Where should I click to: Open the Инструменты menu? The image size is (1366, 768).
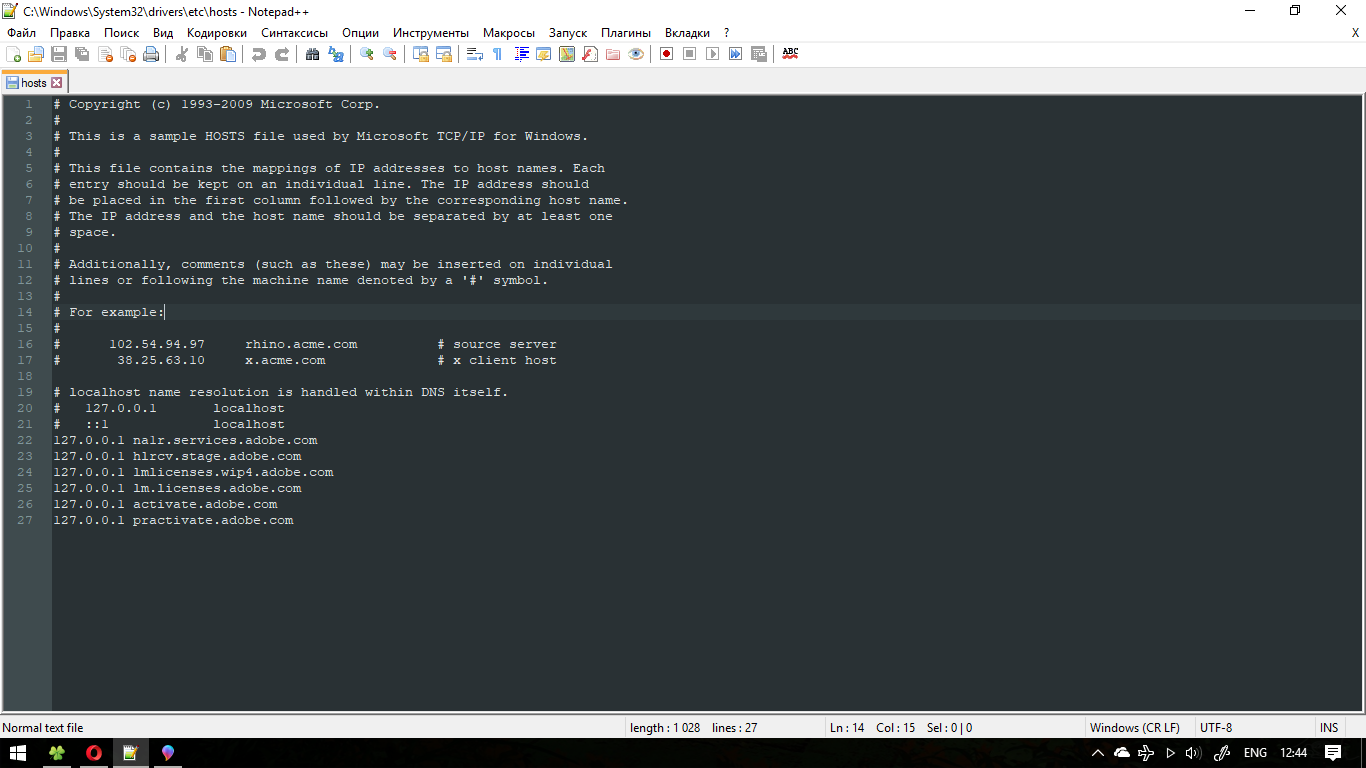[x=431, y=33]
